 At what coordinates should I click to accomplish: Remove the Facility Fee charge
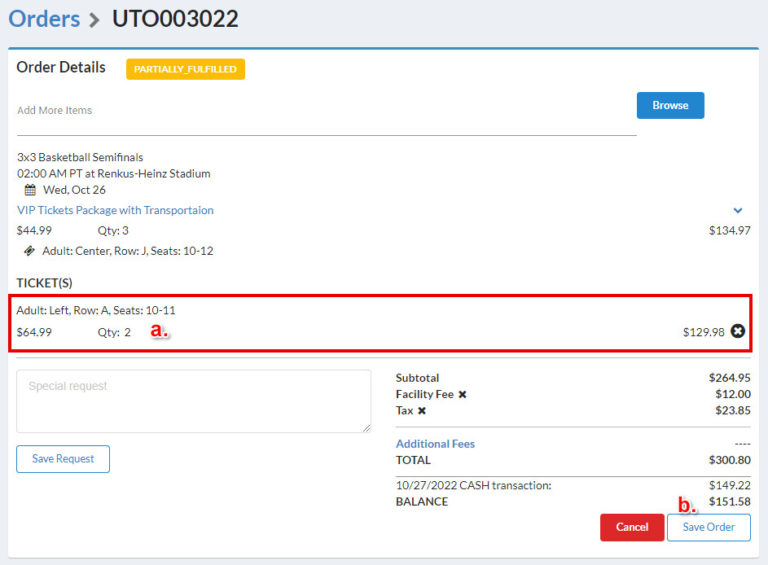(x=462, y=395)
